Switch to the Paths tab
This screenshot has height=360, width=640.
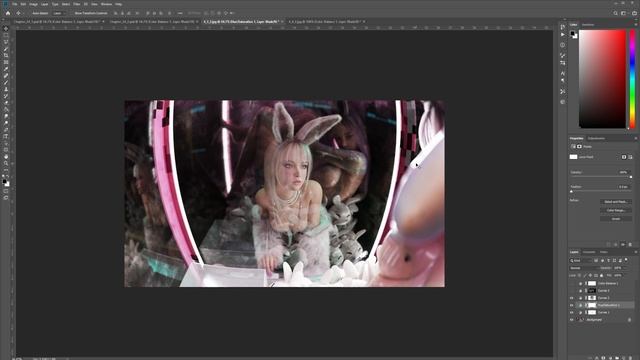(x=604, y=252)
